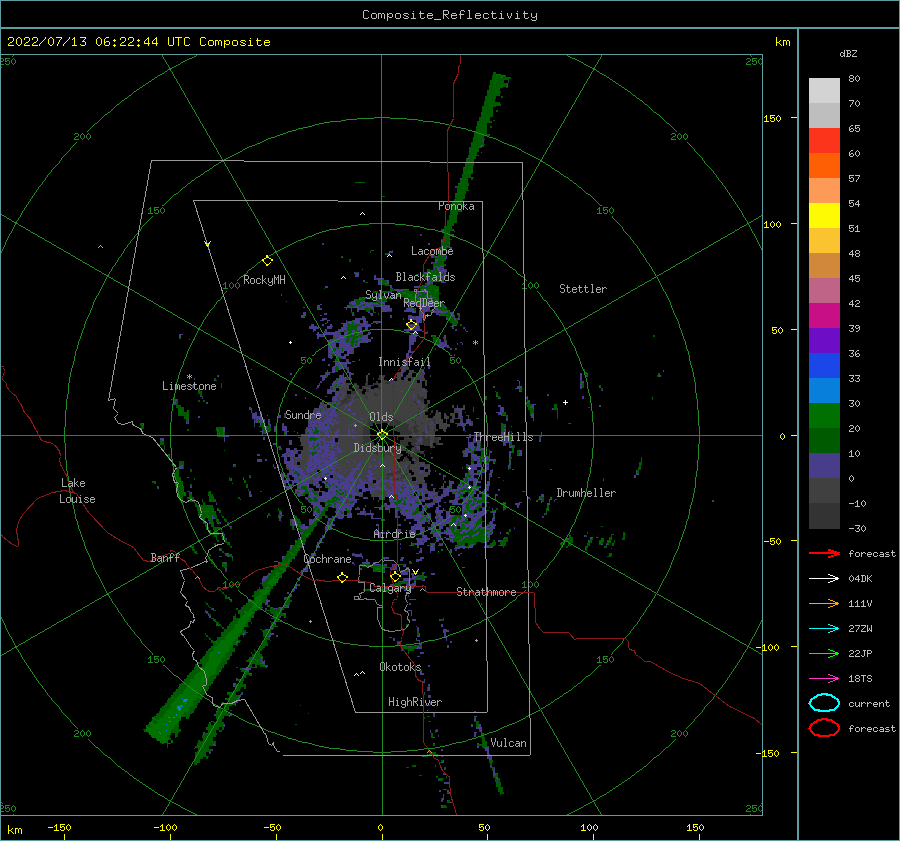Screen dimensions: 900x841
Task: Click the Innisfail label
Action: [405, 362]
